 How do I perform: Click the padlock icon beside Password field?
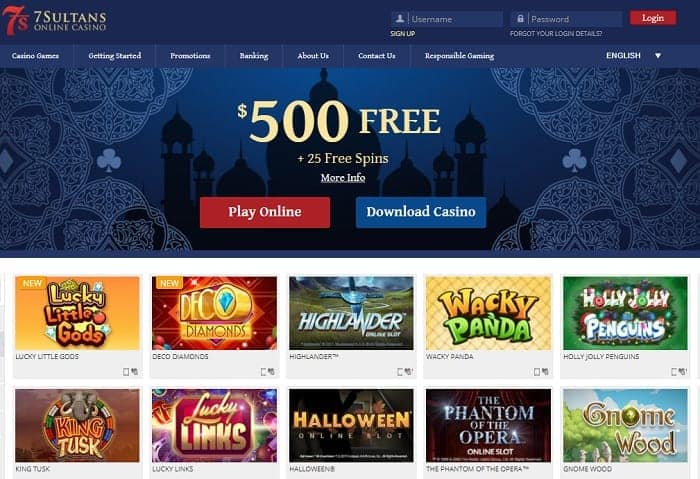[520, 18]
